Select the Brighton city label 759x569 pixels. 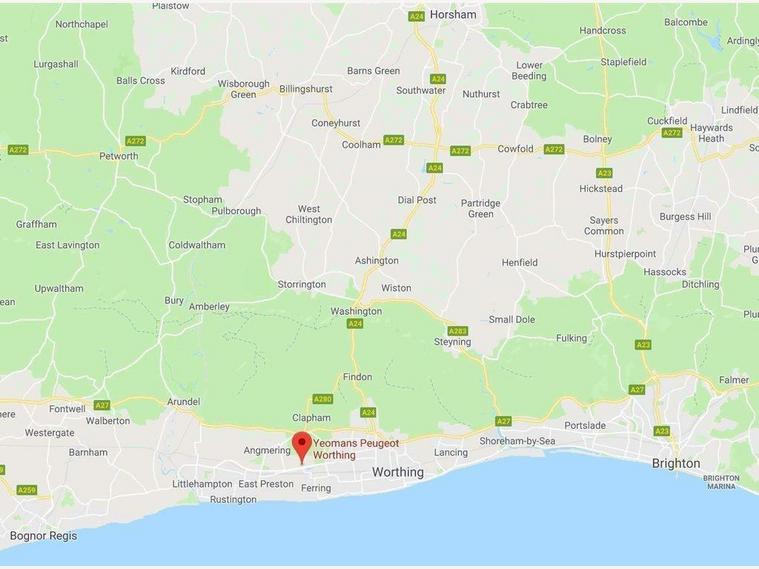pyautogui.click(x=676, y=463)
